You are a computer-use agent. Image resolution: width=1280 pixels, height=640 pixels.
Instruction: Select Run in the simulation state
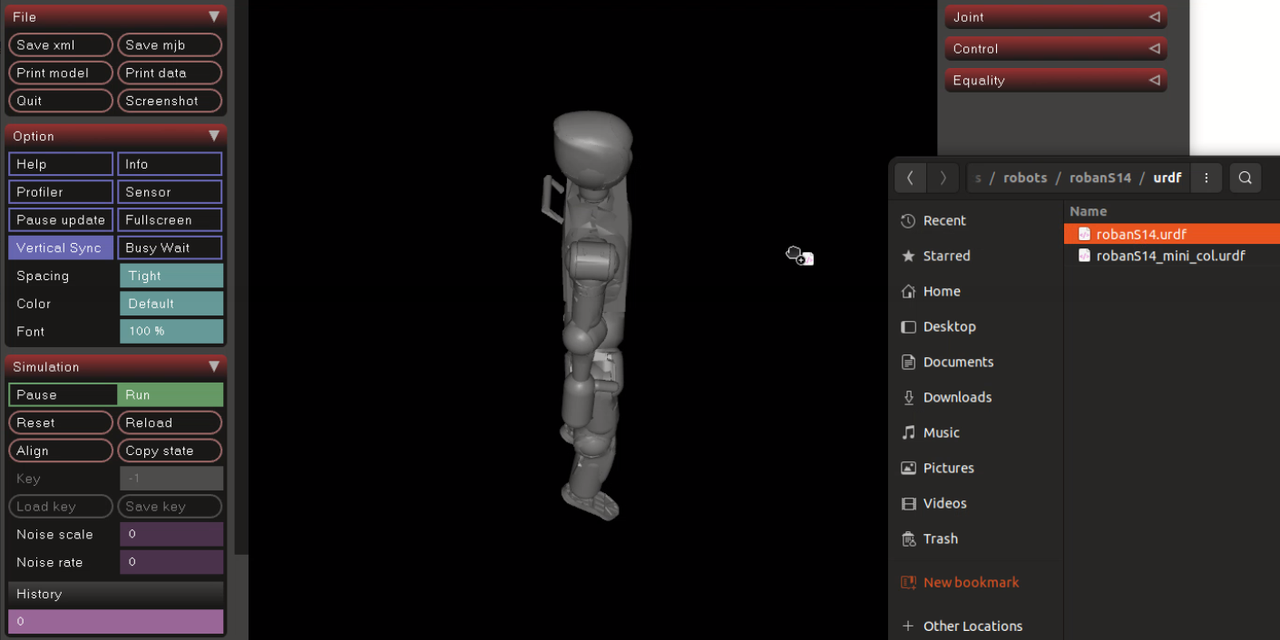[171, 395]
